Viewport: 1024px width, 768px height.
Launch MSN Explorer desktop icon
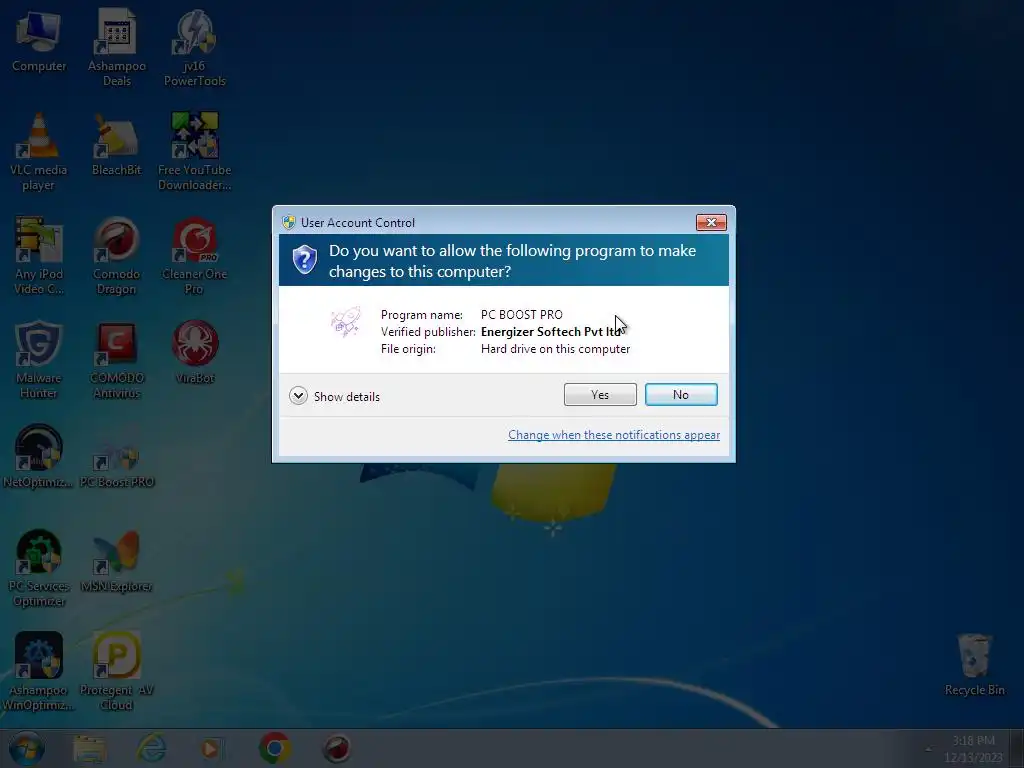pyautogui.click(x=117, y=560)
